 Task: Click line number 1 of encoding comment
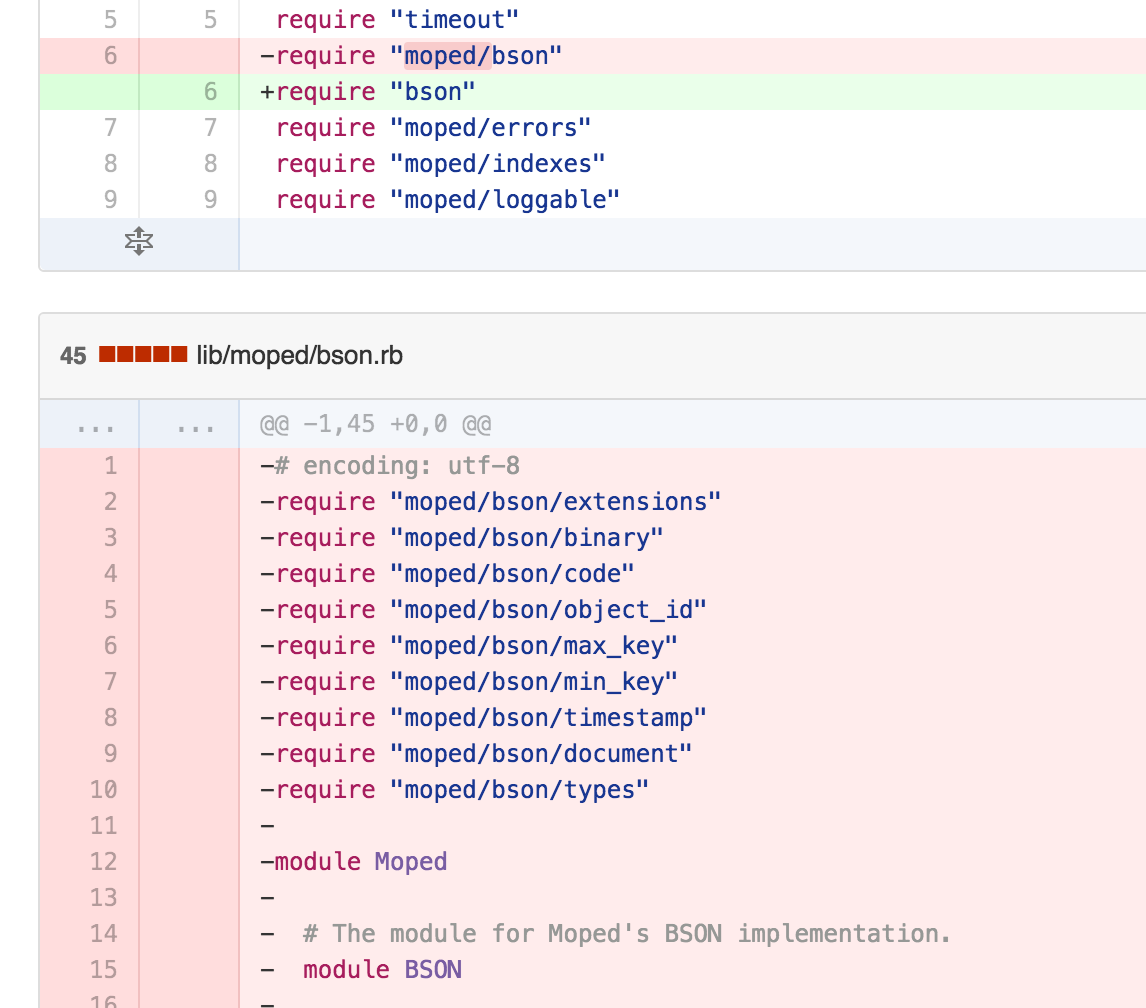110,466
